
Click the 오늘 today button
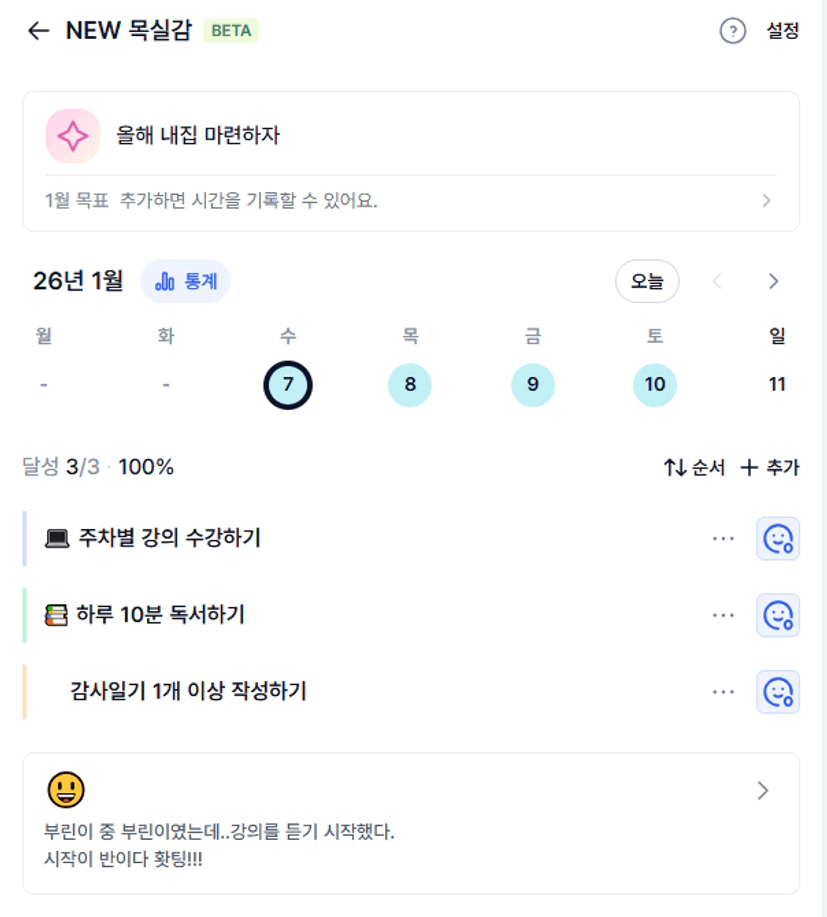coord(647,281)
